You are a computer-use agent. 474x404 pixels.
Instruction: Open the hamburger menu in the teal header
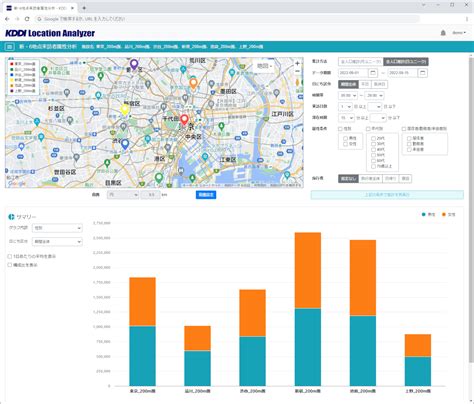pos(9,47)
